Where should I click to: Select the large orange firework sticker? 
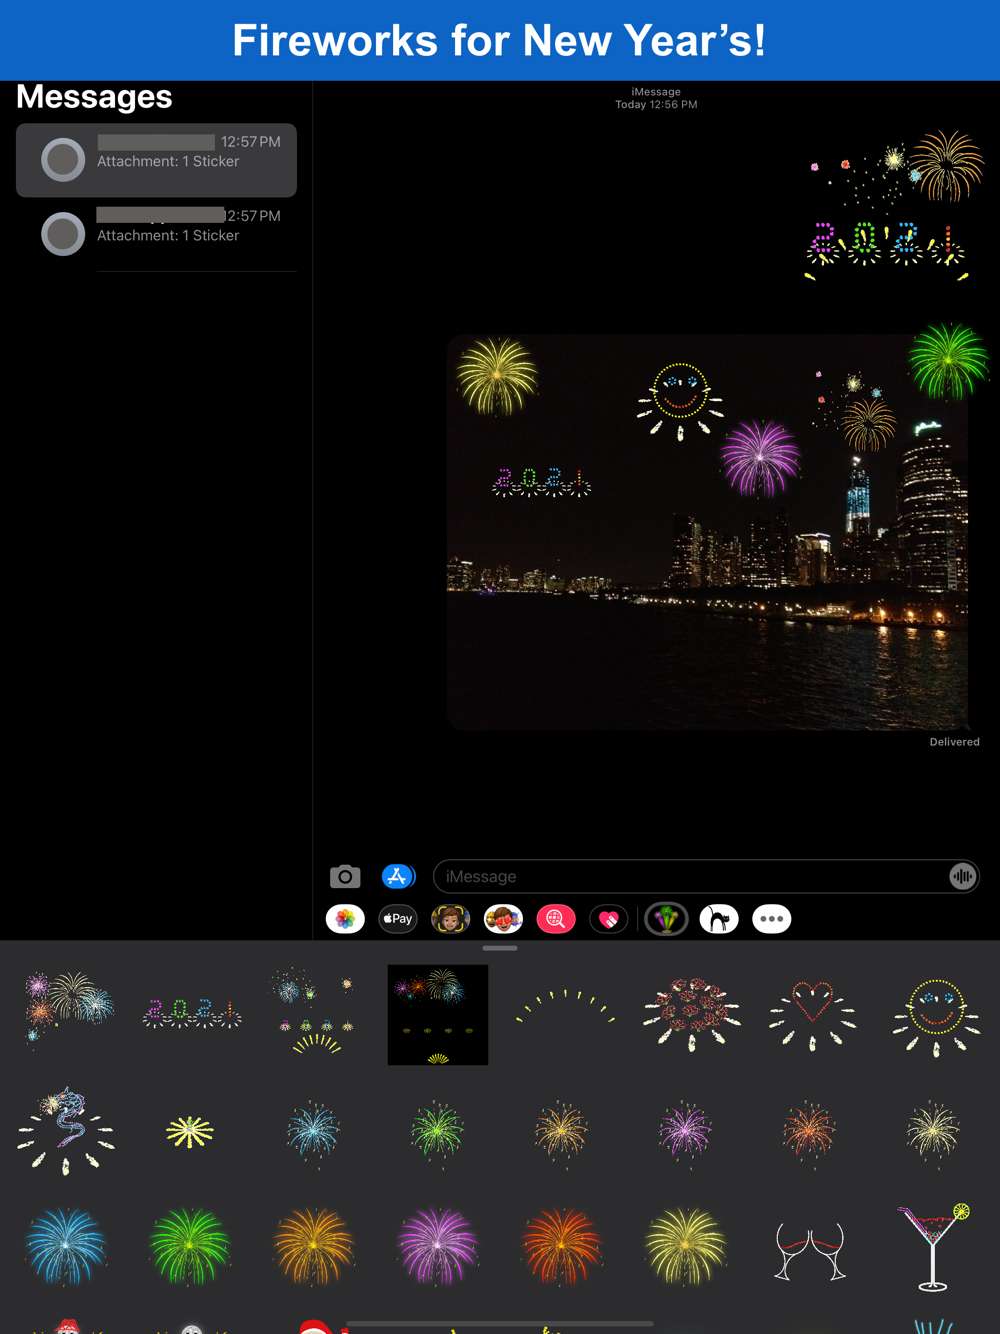click(314, 1245)
